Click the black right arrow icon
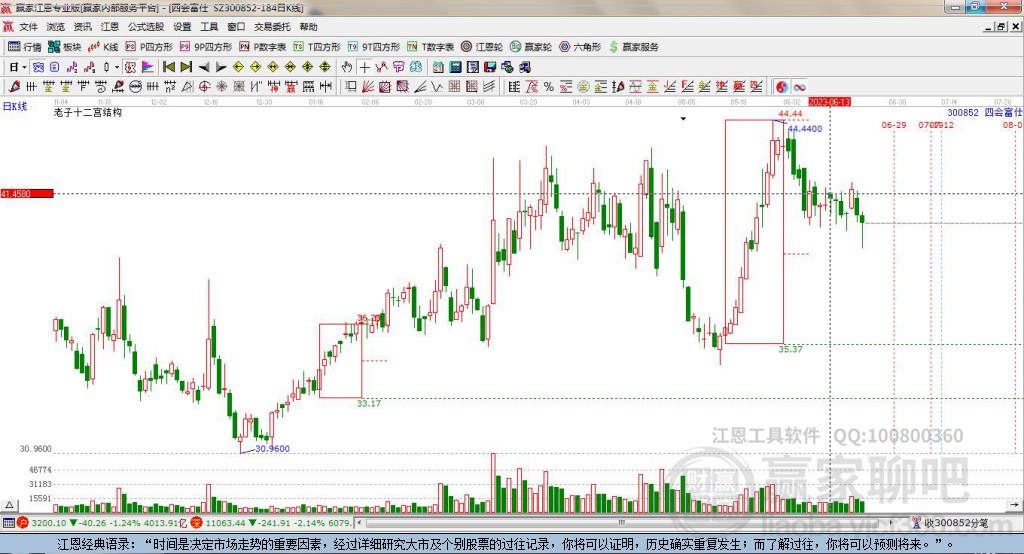1024x554 pixels. (x=221, y=67)
